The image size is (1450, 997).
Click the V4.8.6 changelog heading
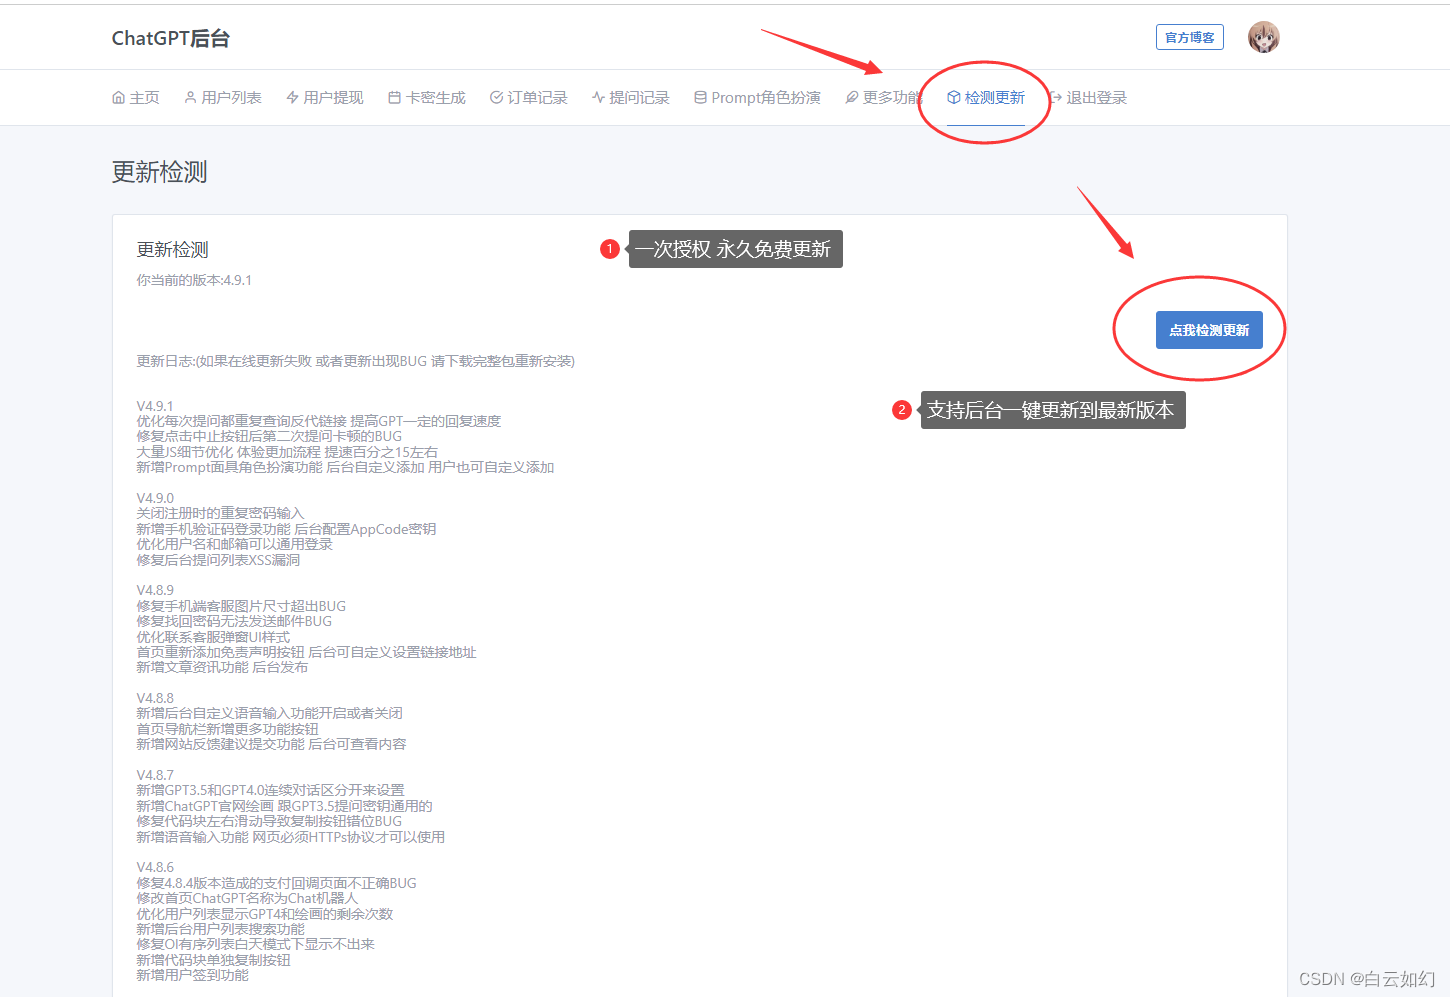tap(155, 867)
